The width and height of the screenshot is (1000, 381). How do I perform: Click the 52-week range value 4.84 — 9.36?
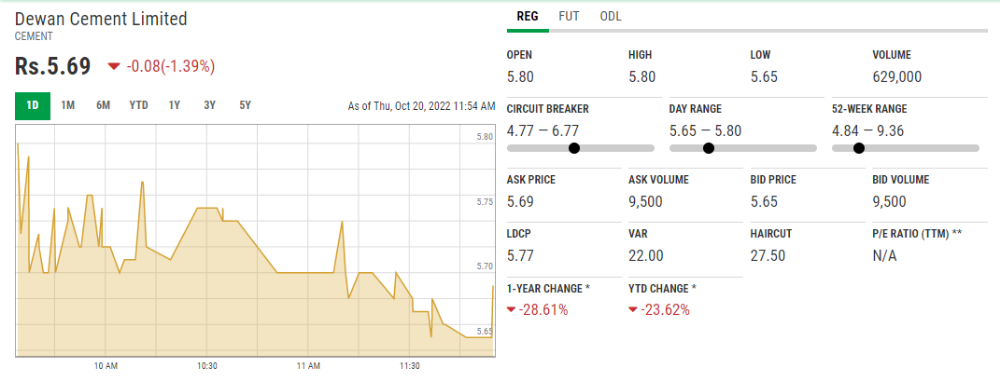(868, 131)
